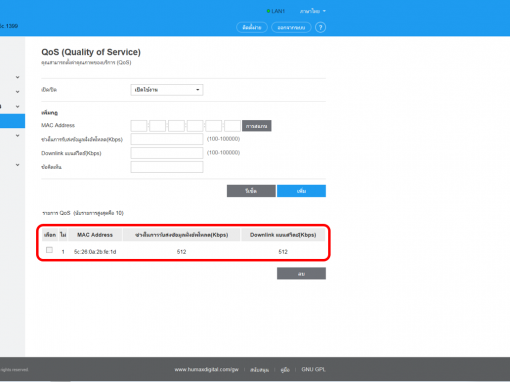This screenshot has width=510, height=382.
Task: Expand the last sidebar chevron
Action: (x=18, y=165)
